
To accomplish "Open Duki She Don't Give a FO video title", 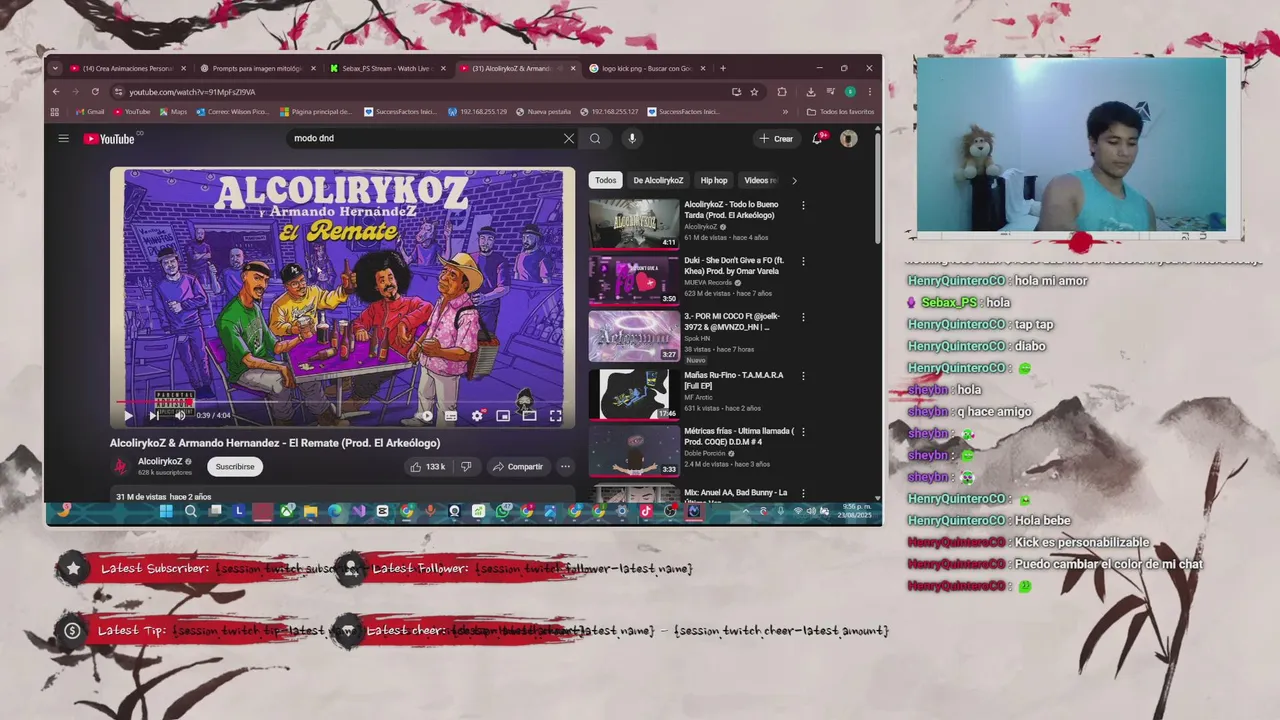I will click(x=734, y=265).
